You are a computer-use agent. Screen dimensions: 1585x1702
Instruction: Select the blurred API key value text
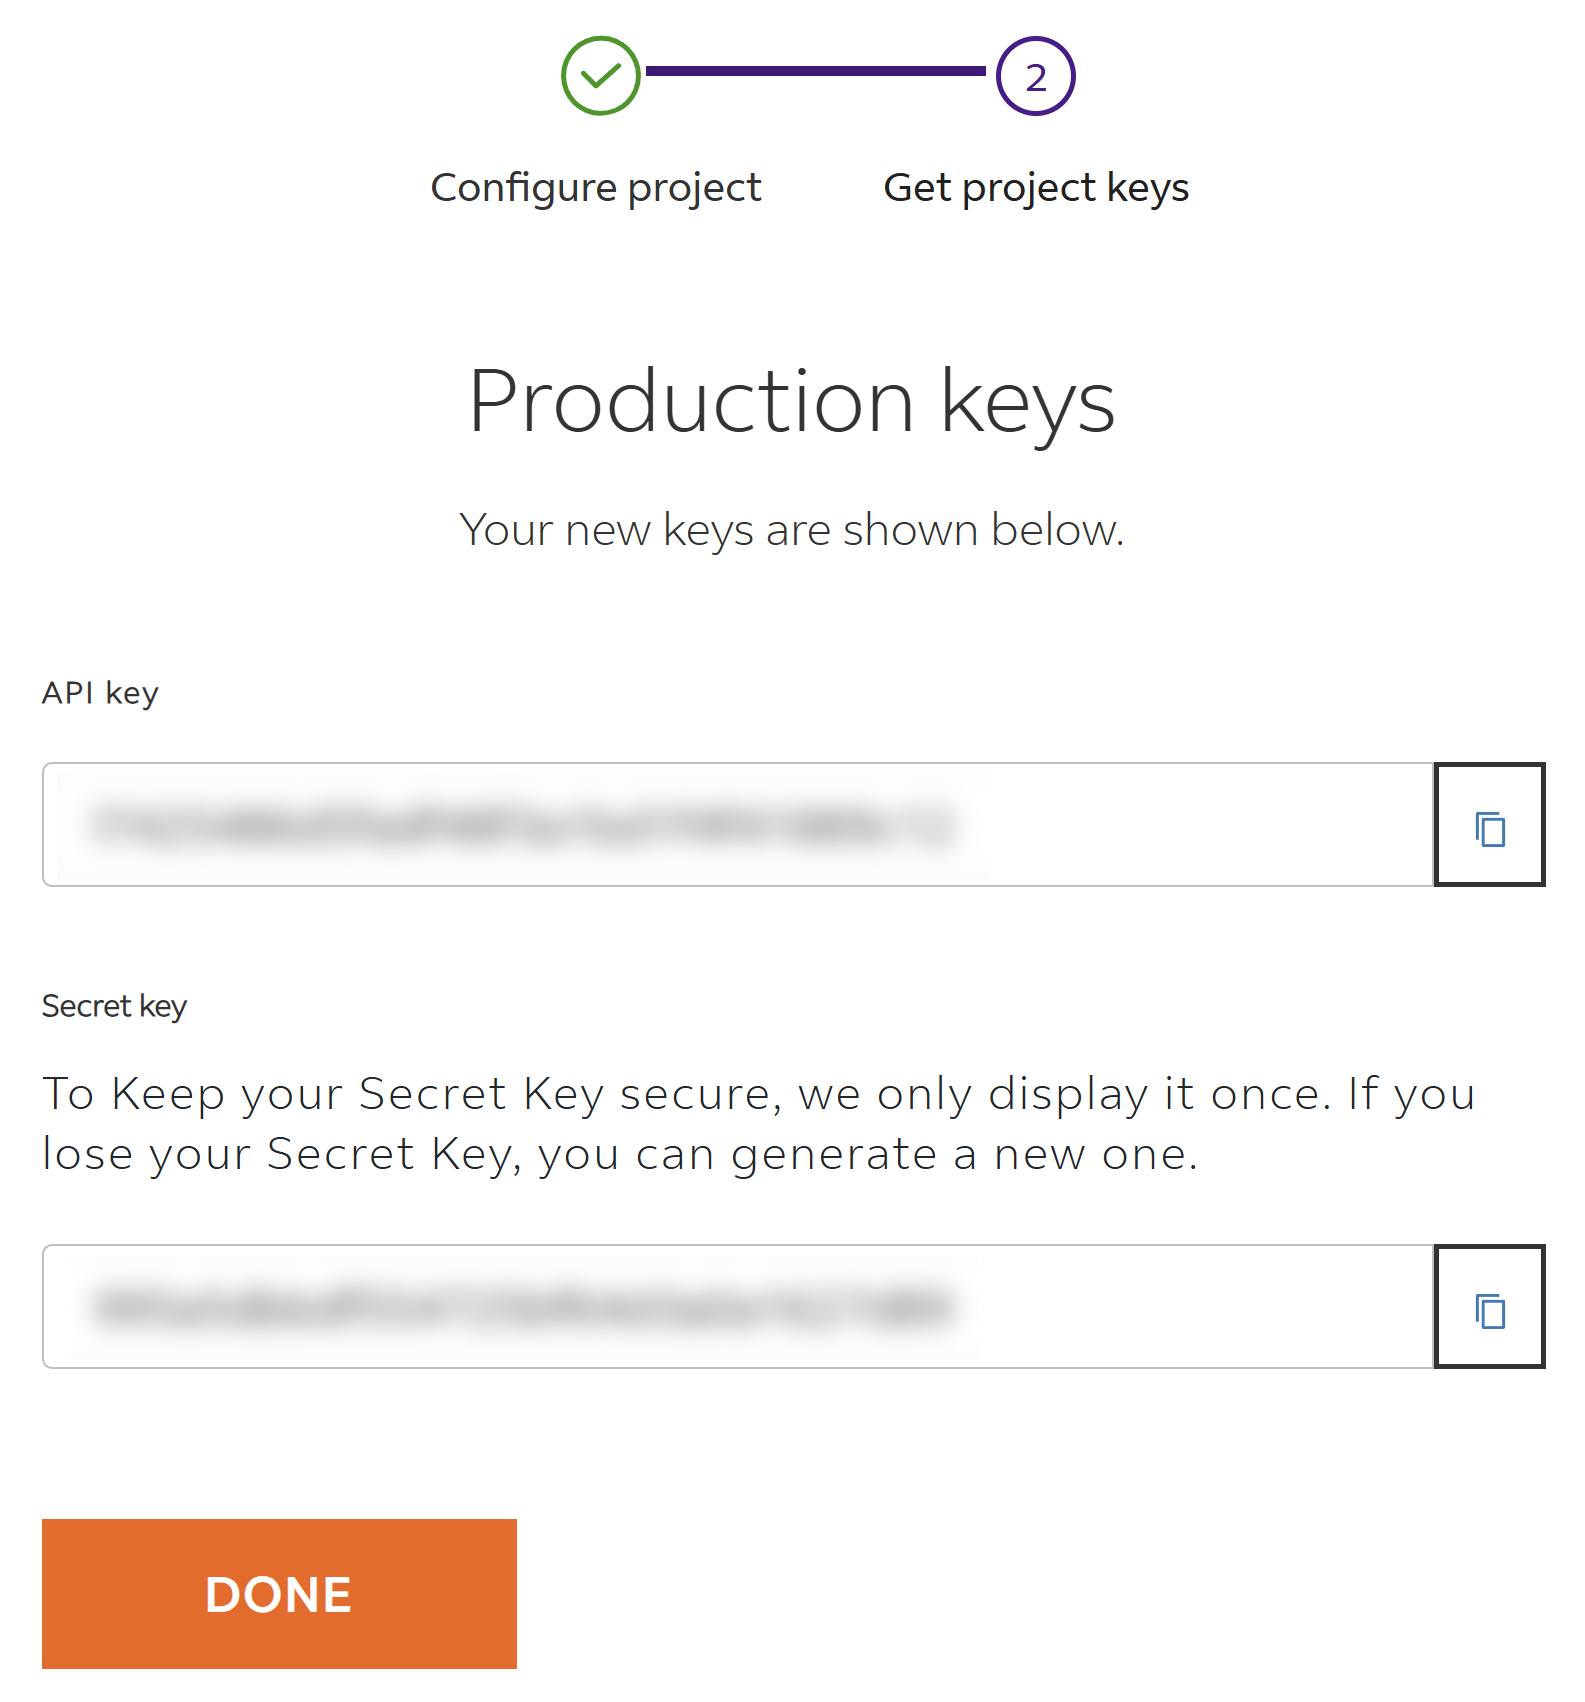[x=522, y=825]
